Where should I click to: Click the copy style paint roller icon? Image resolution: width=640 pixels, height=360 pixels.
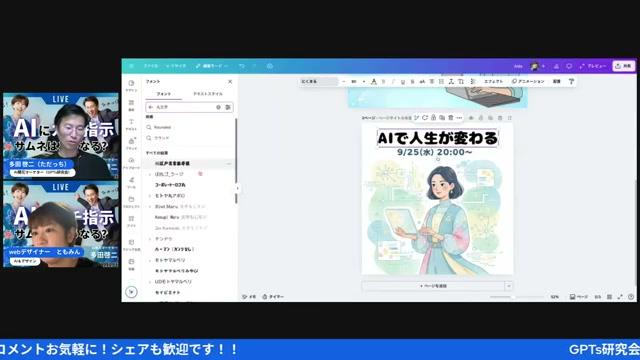point(571,82)
